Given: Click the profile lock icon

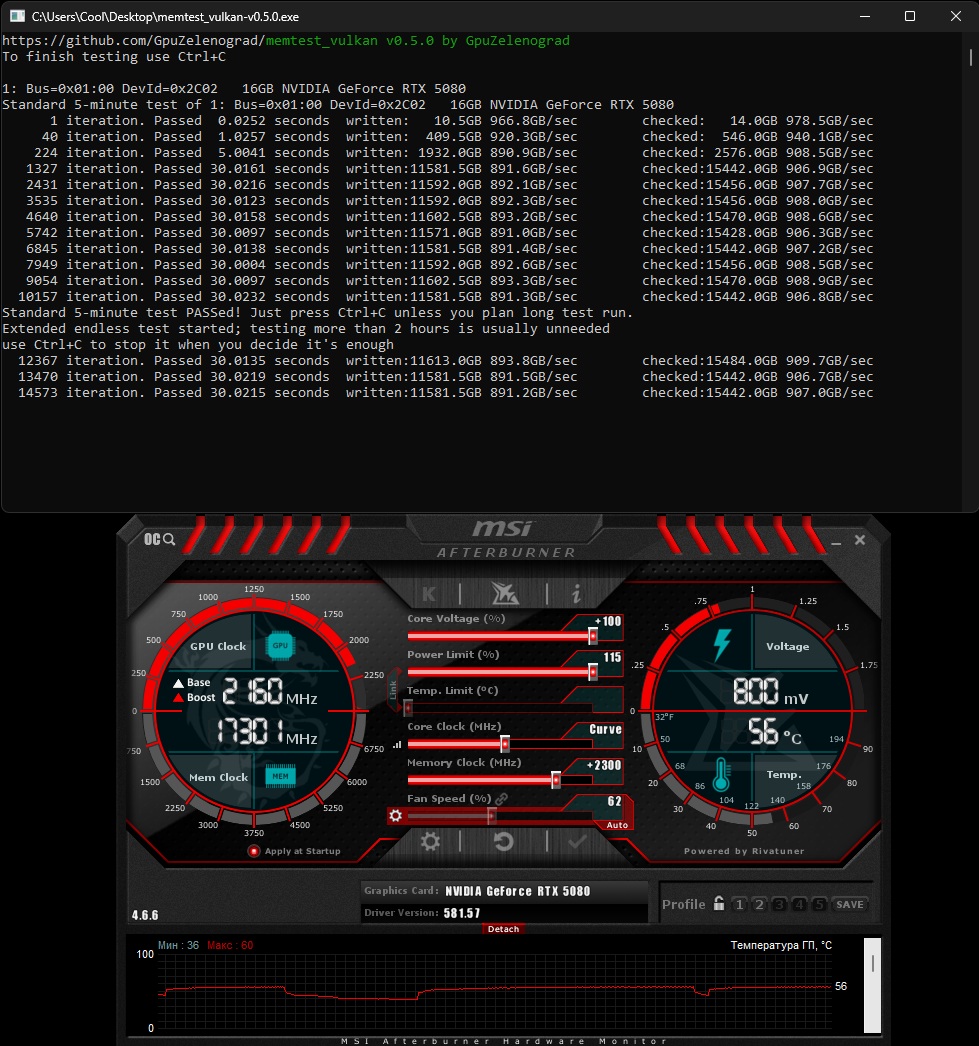Looking at the screenshot, I should point(718,904).
